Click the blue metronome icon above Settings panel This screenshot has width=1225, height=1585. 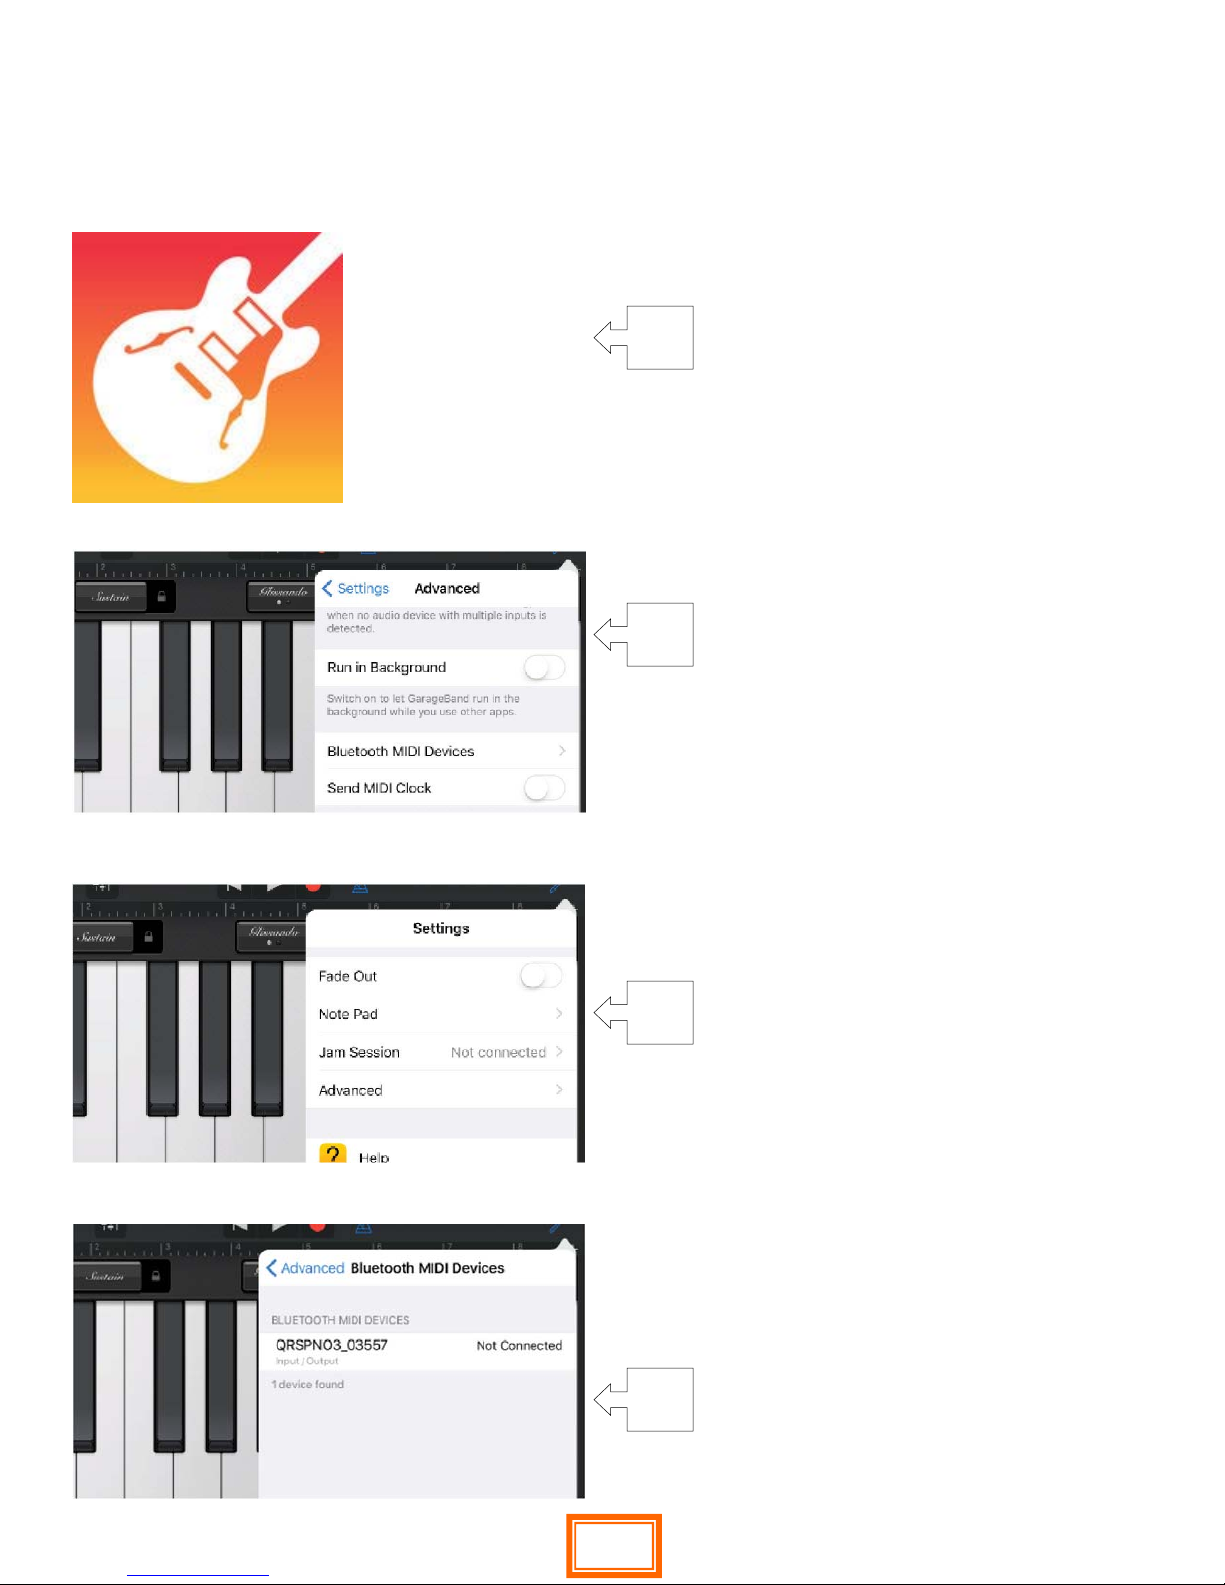coord(360,888)
